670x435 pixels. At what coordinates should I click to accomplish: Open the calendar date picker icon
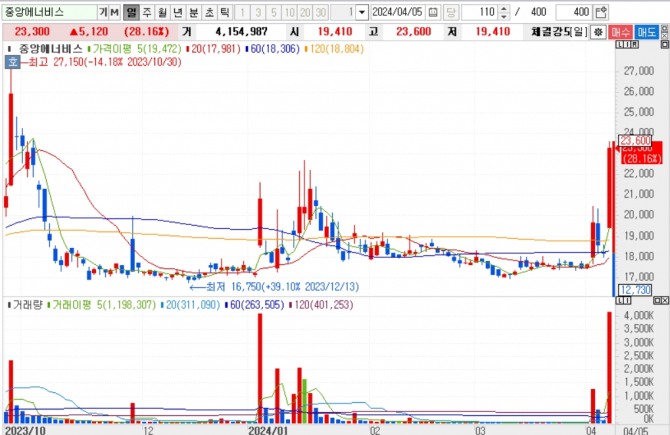click(x=433, y=12)
